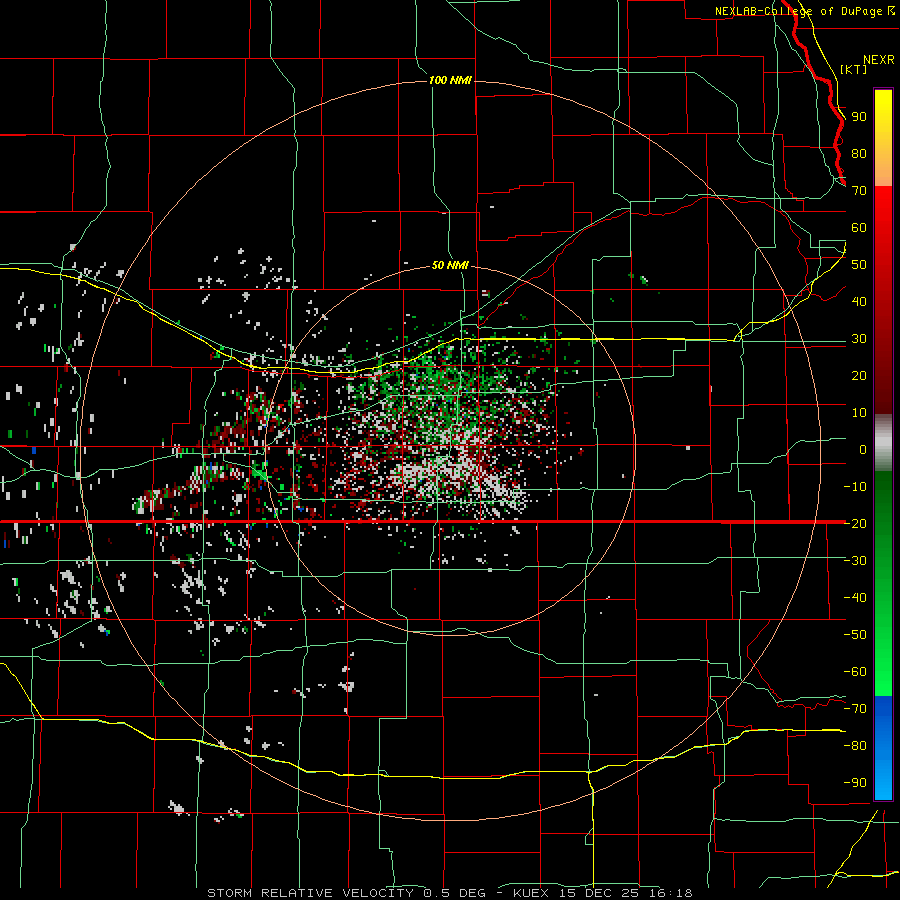Click the 50 NMI range ring label

tap(450, 265)
